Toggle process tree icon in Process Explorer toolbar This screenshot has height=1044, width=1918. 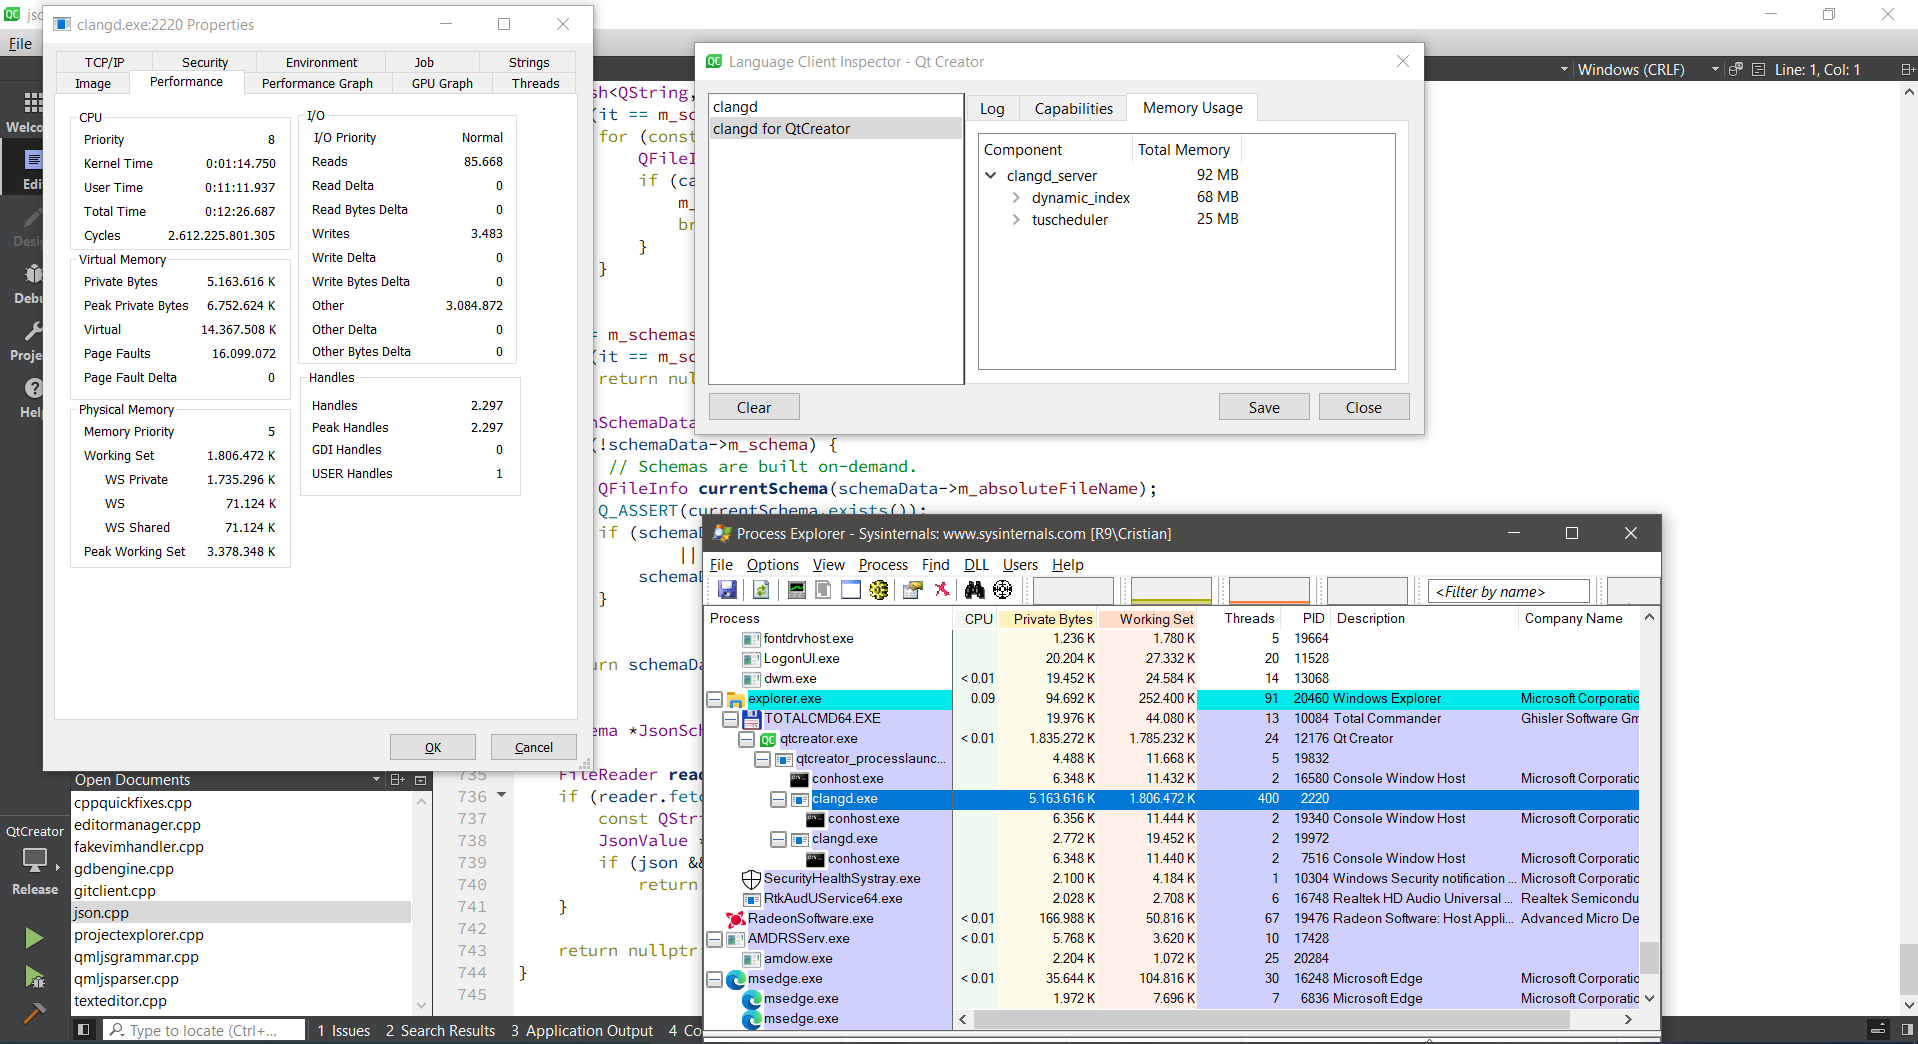coord(823,590)
